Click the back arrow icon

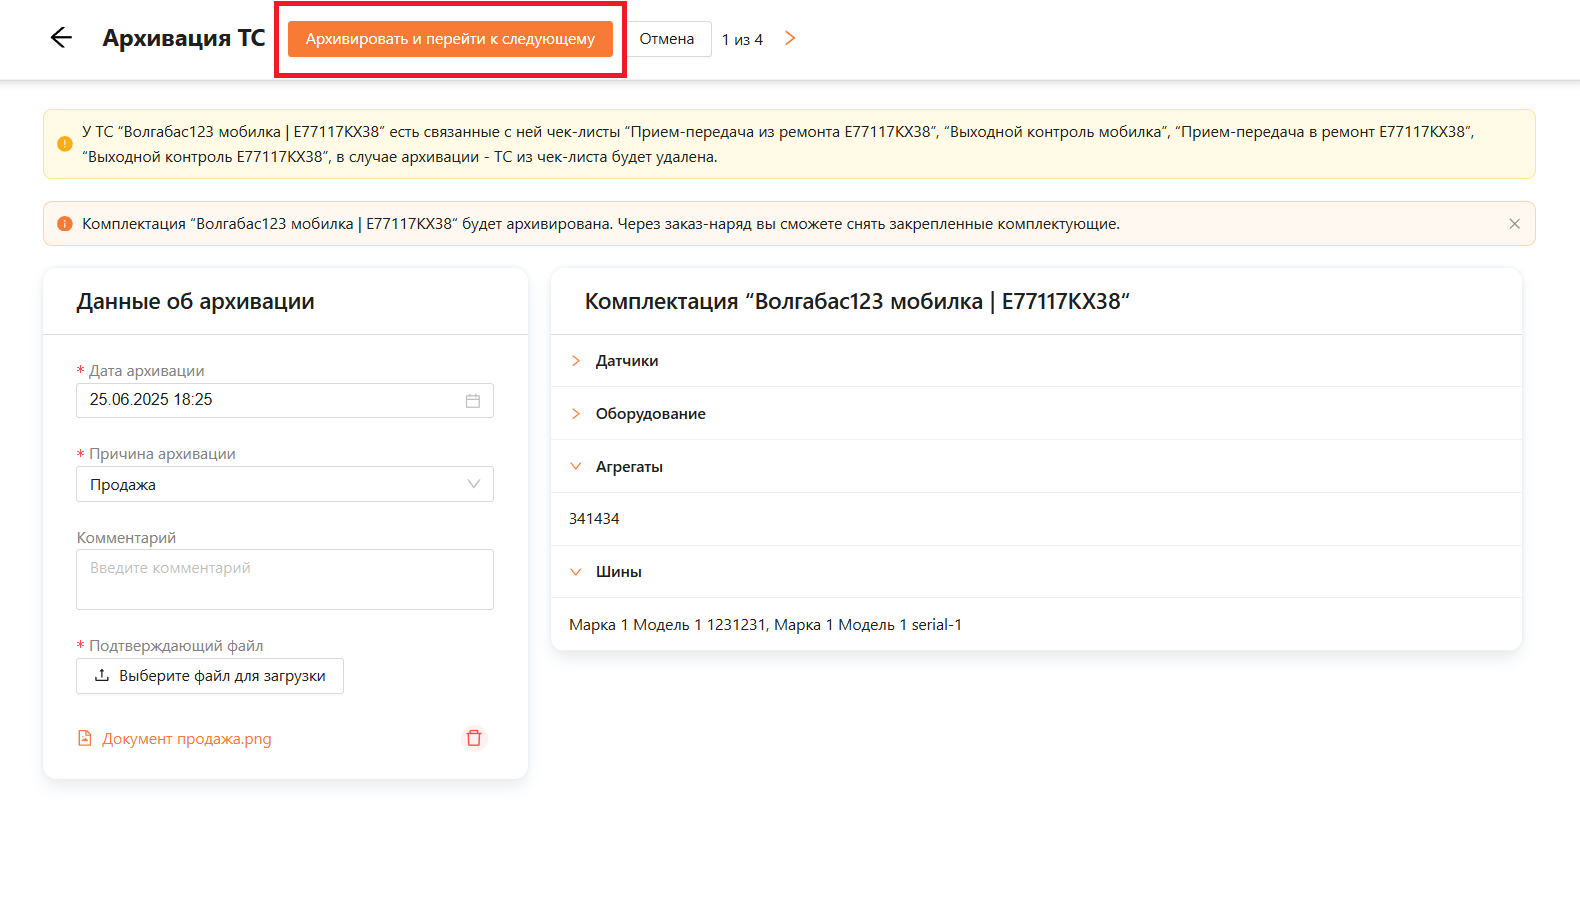[61, 38]
